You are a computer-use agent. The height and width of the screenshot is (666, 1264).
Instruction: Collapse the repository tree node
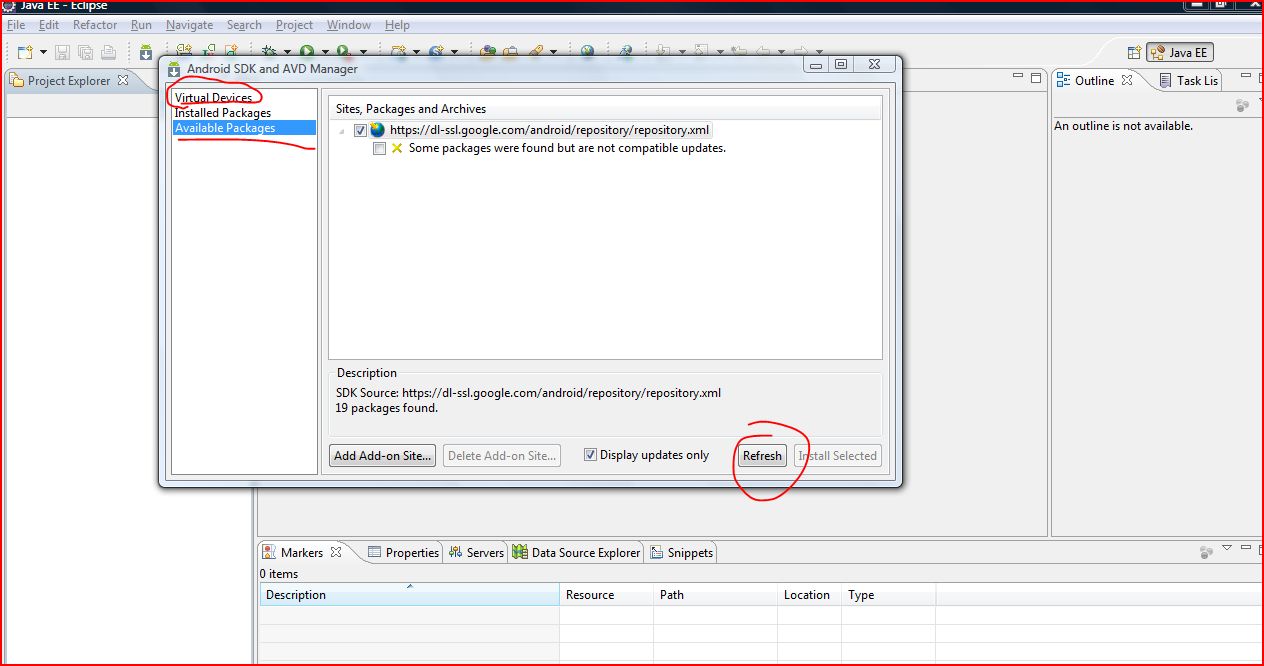[x=343, y=131]
